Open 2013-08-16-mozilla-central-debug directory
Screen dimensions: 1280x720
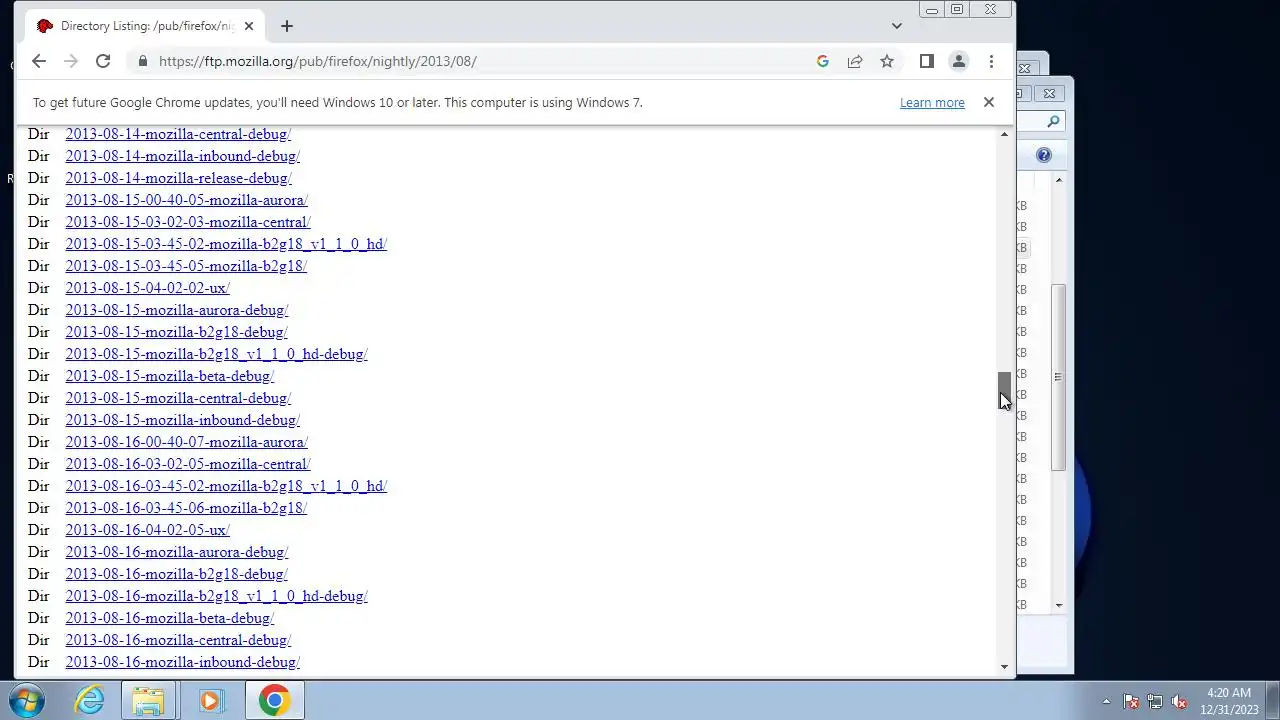(178, 640)
